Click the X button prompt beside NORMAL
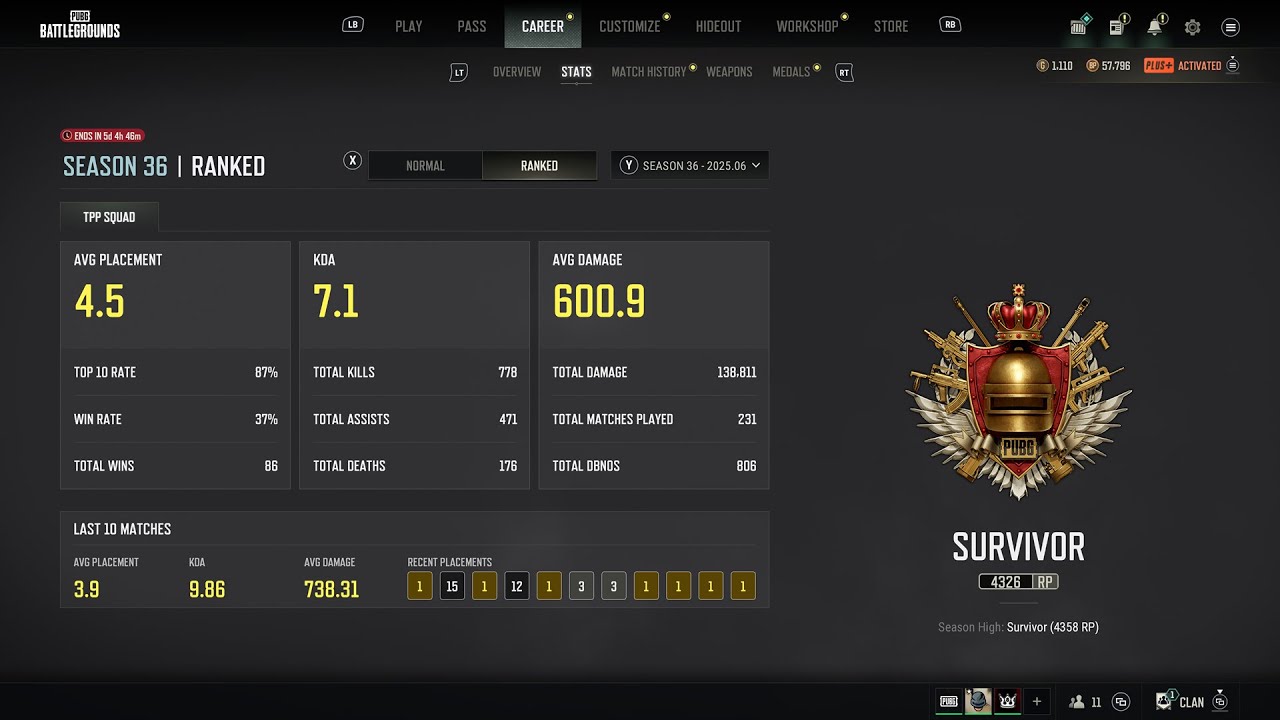Image resolution: width=1280 pixels, height=720 pixels. point(352,160)
